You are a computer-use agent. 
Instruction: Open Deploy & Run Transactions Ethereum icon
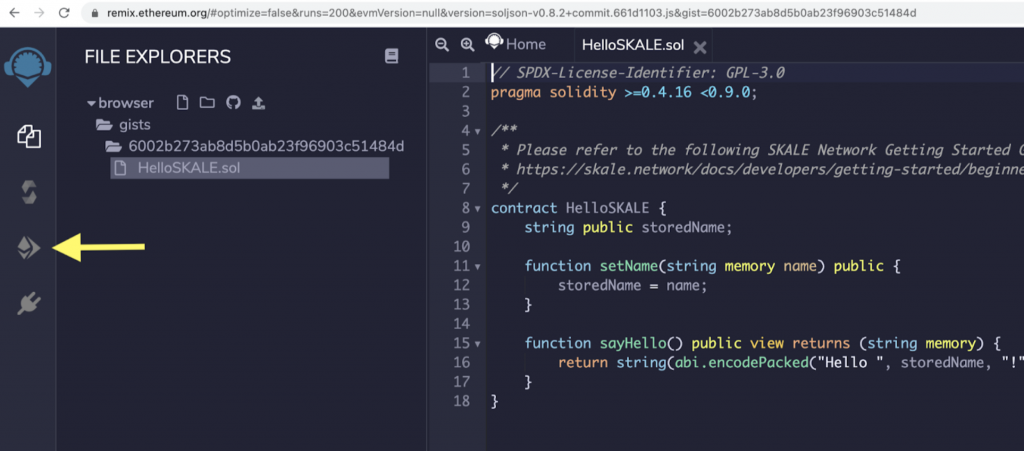tap(29, 248)
